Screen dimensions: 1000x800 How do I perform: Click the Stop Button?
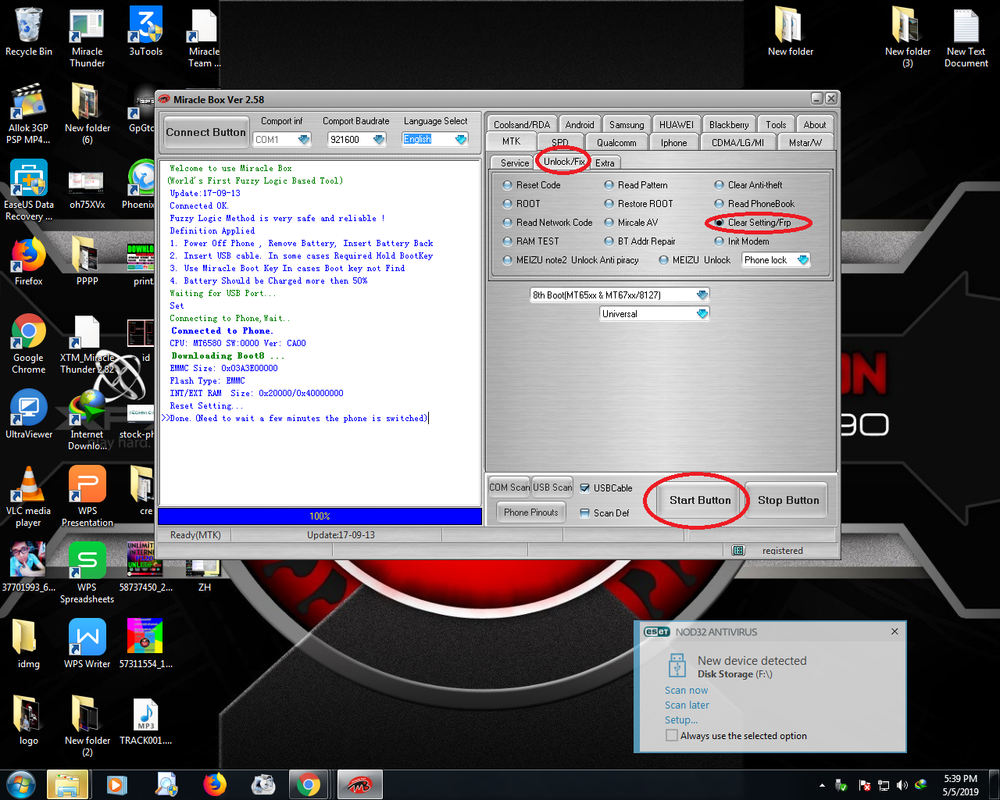[x=788, y=500]
